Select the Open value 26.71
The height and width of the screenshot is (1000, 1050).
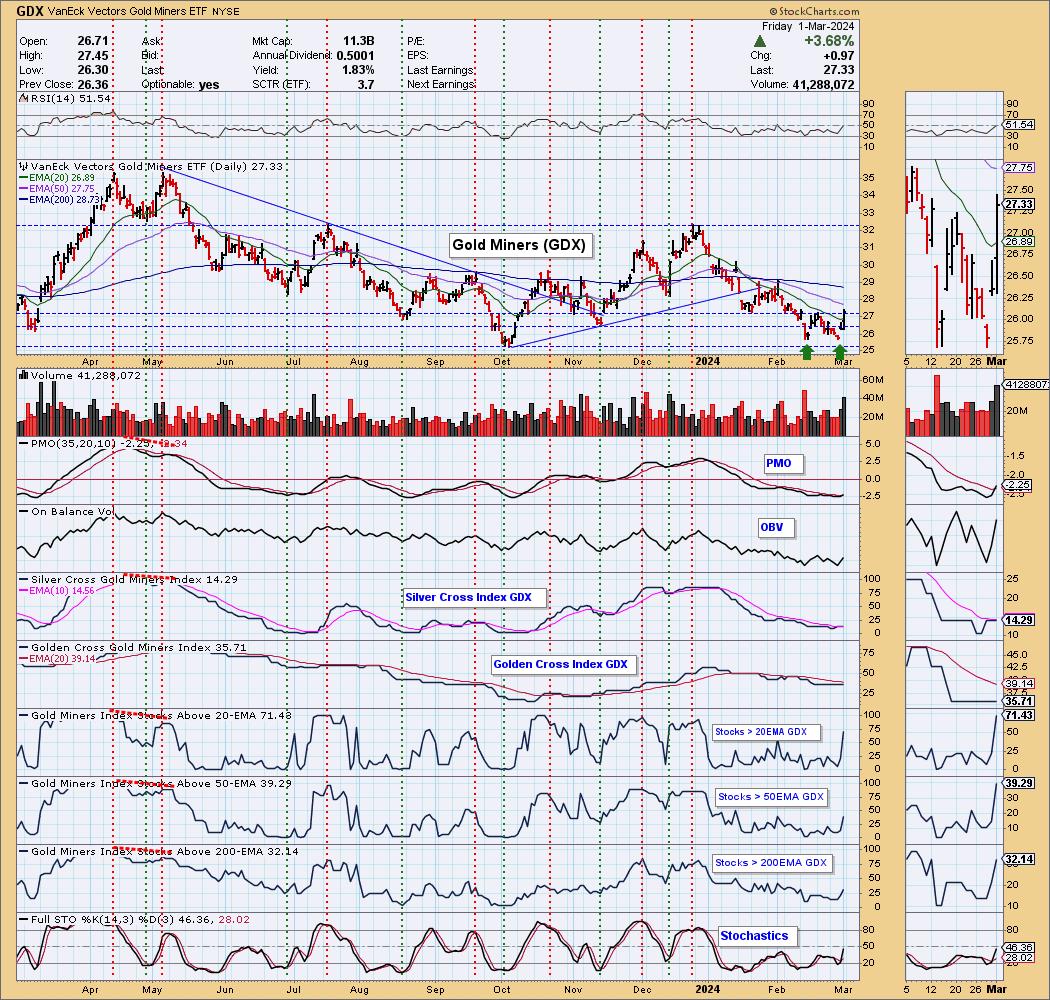click(x=92, y=41)
